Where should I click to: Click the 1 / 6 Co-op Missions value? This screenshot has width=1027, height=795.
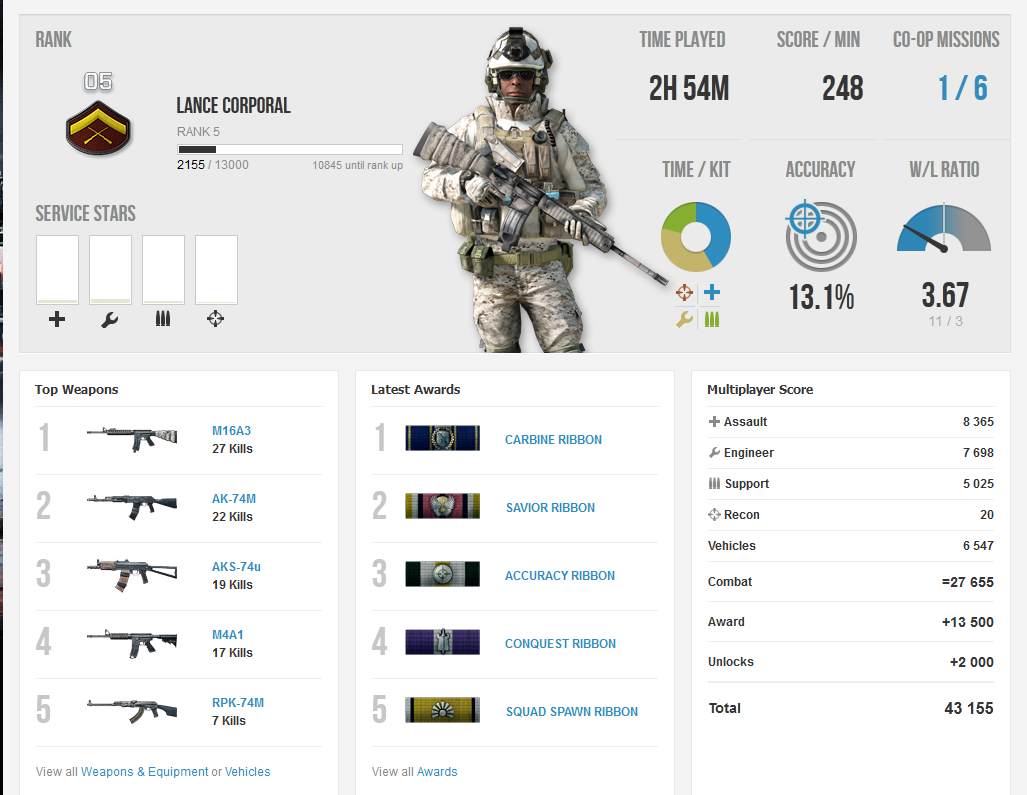click(x=962, y=88)
